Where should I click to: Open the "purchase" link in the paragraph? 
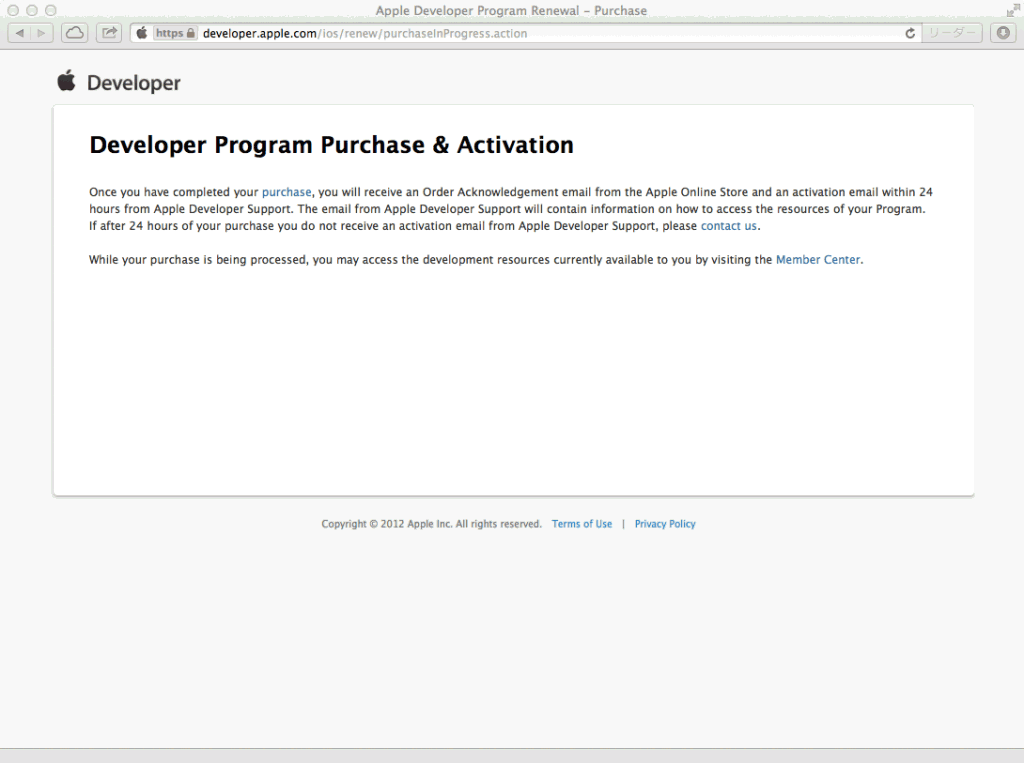(286, 192)
